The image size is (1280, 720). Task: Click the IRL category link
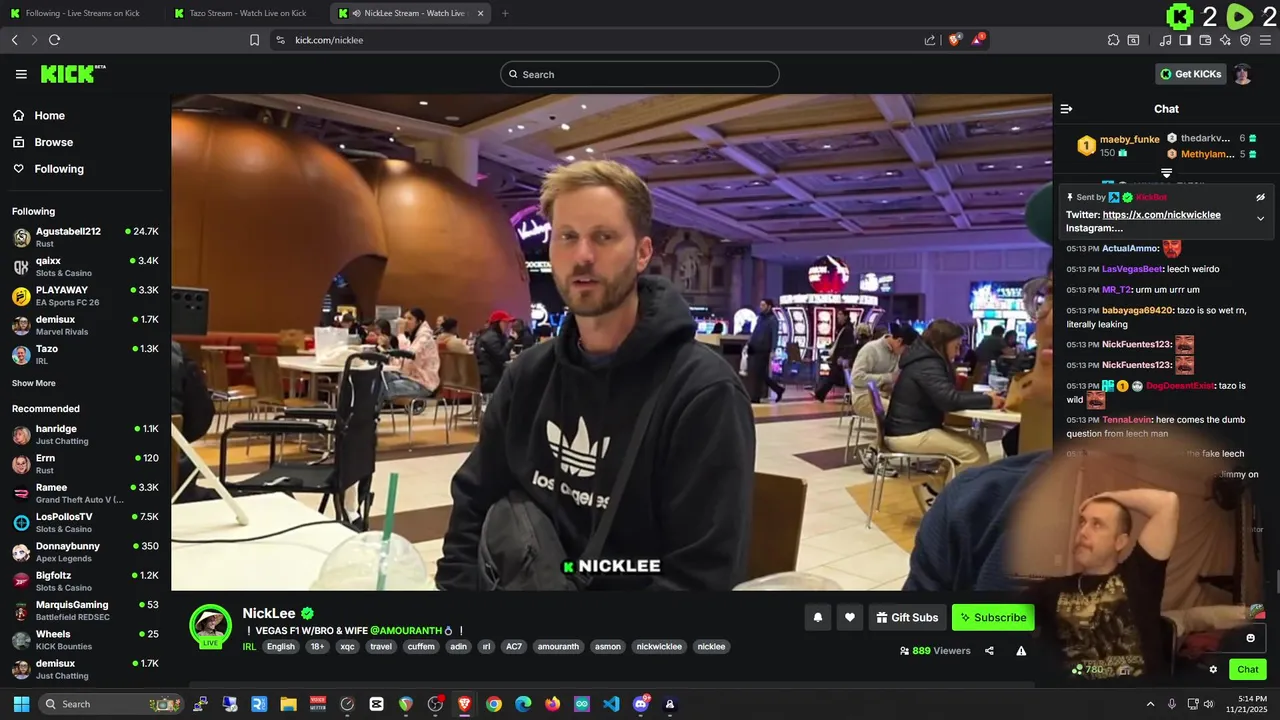tap(249, 647)
